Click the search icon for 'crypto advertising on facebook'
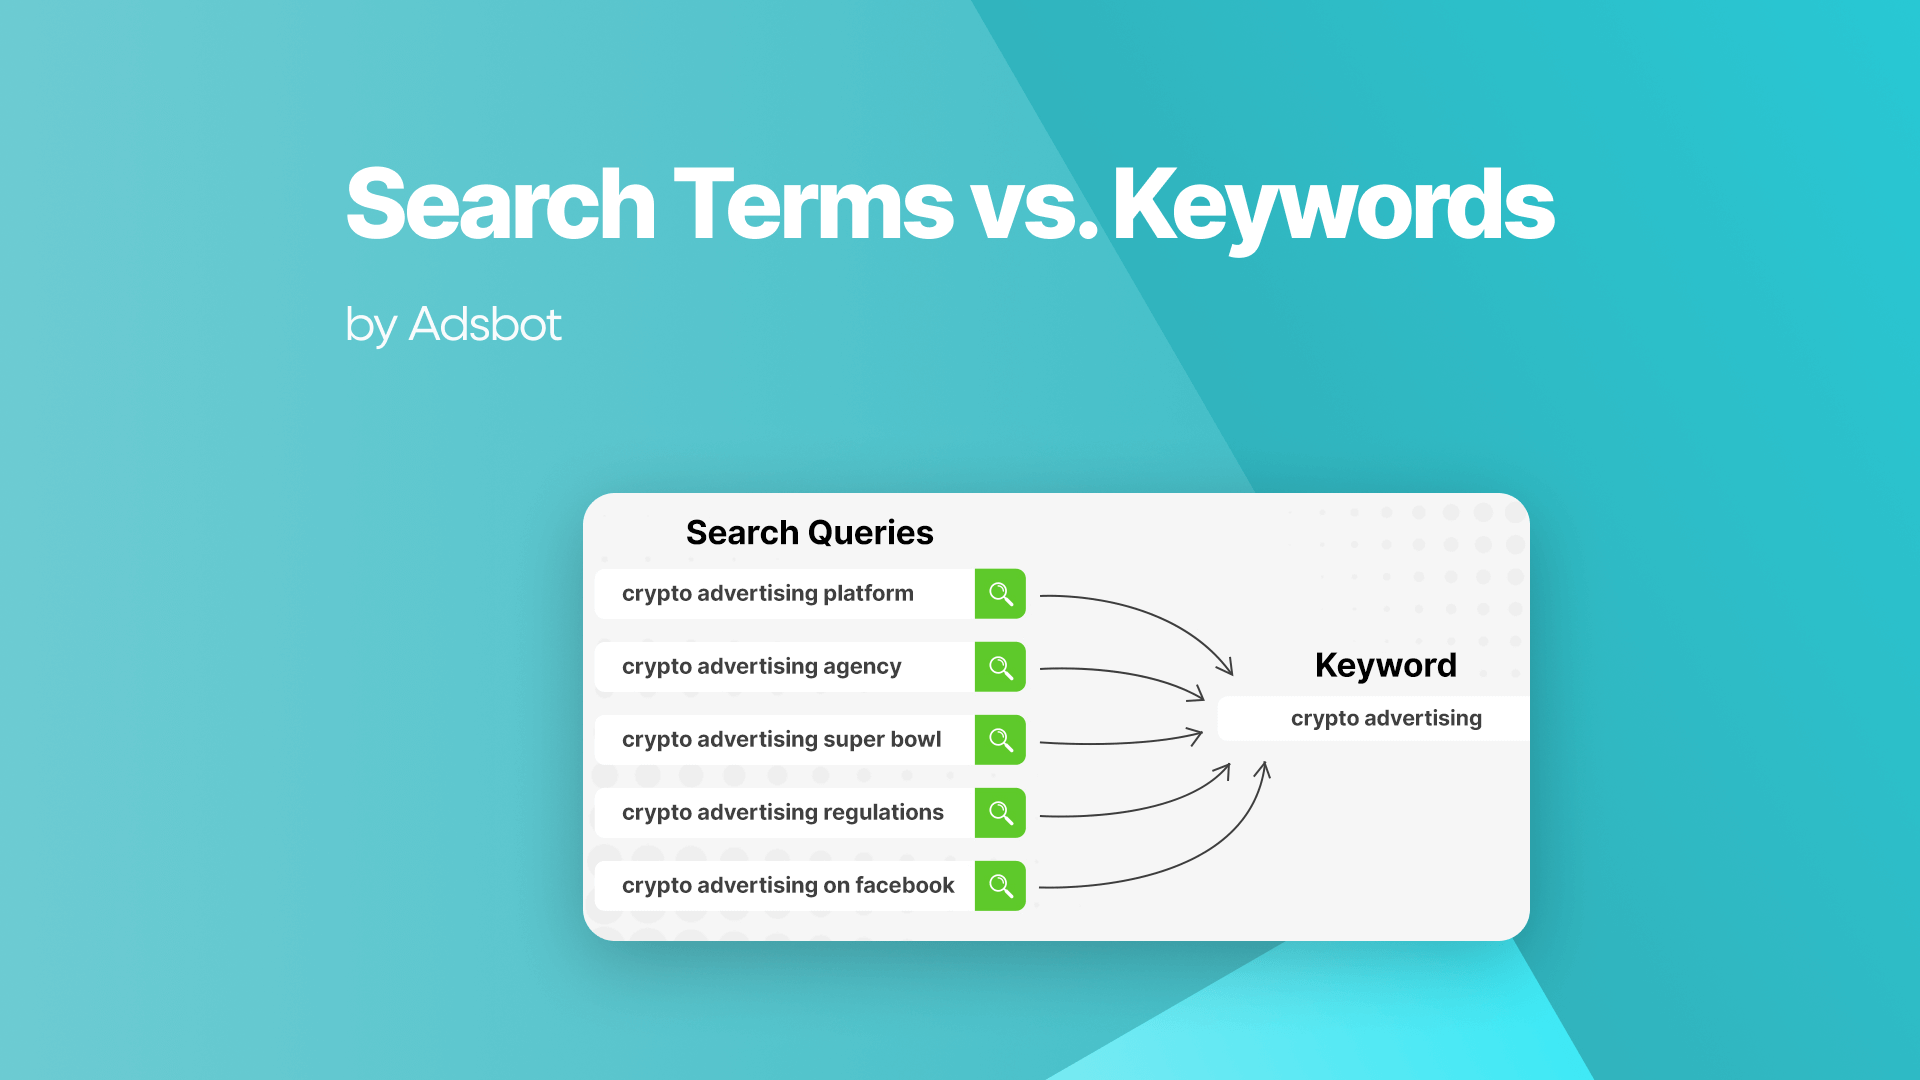The image size is (1920, 1080). (1000, 885)
